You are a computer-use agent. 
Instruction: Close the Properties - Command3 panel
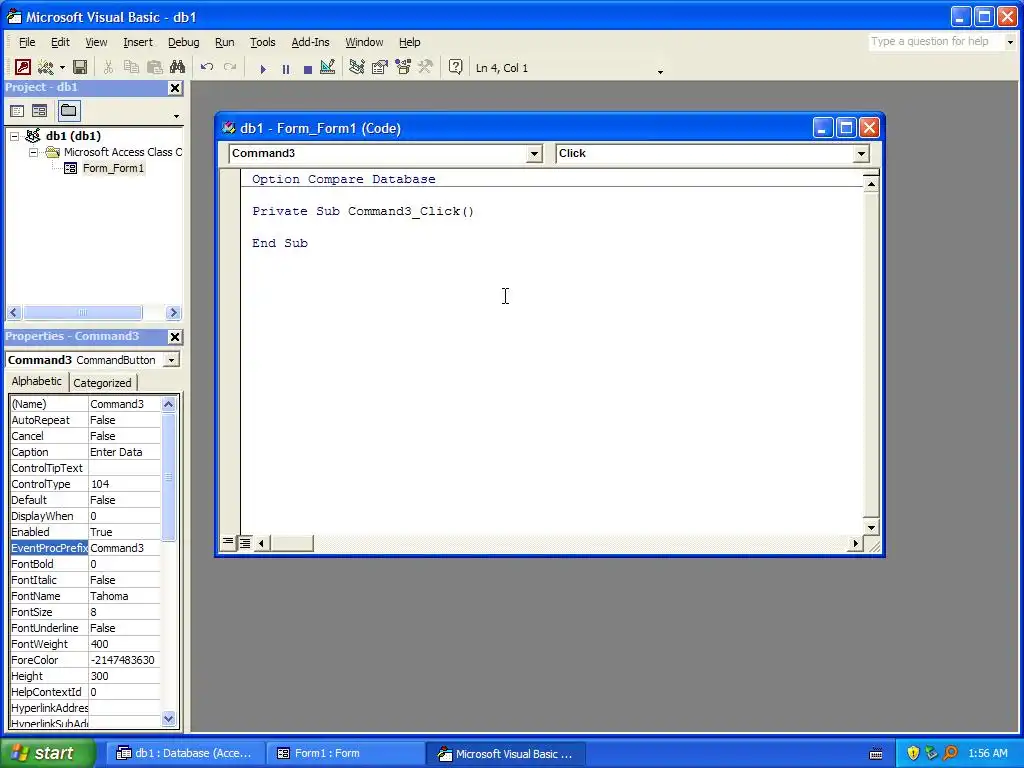[x=175, y=337]
